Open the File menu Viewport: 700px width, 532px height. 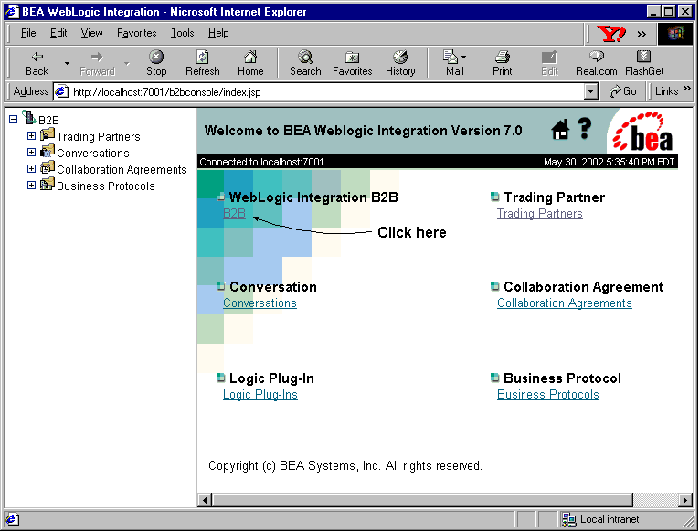pyautogui.click(x=29, y=33)
